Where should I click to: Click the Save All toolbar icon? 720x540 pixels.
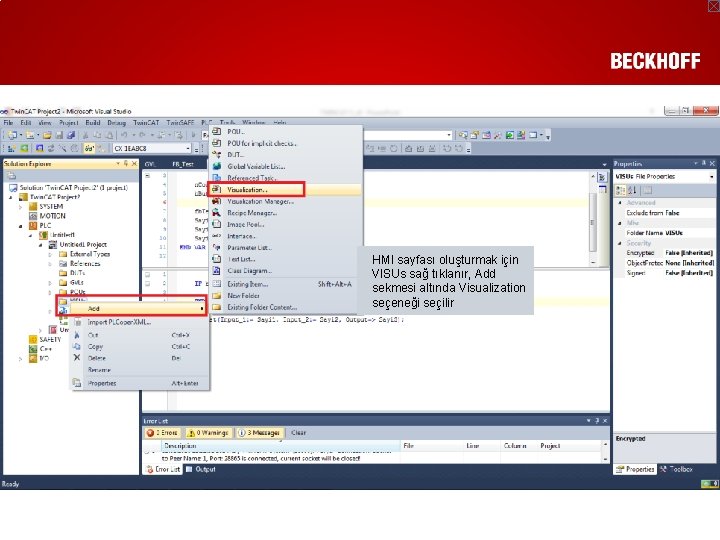pos(71,135)
